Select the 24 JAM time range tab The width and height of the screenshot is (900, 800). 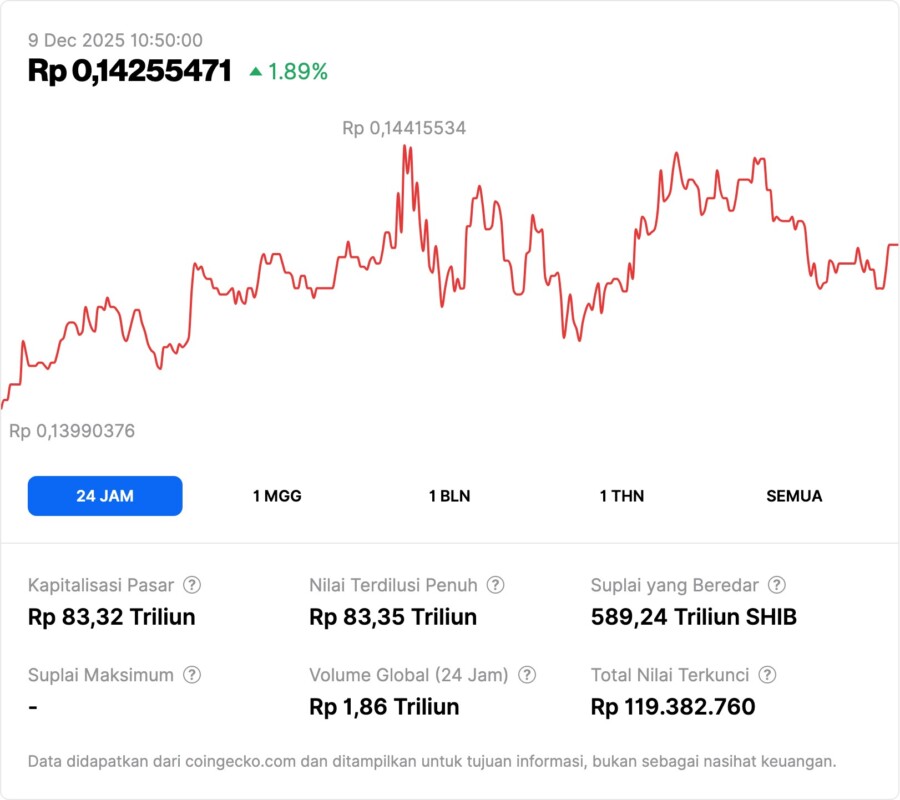(x=105, y=496)
